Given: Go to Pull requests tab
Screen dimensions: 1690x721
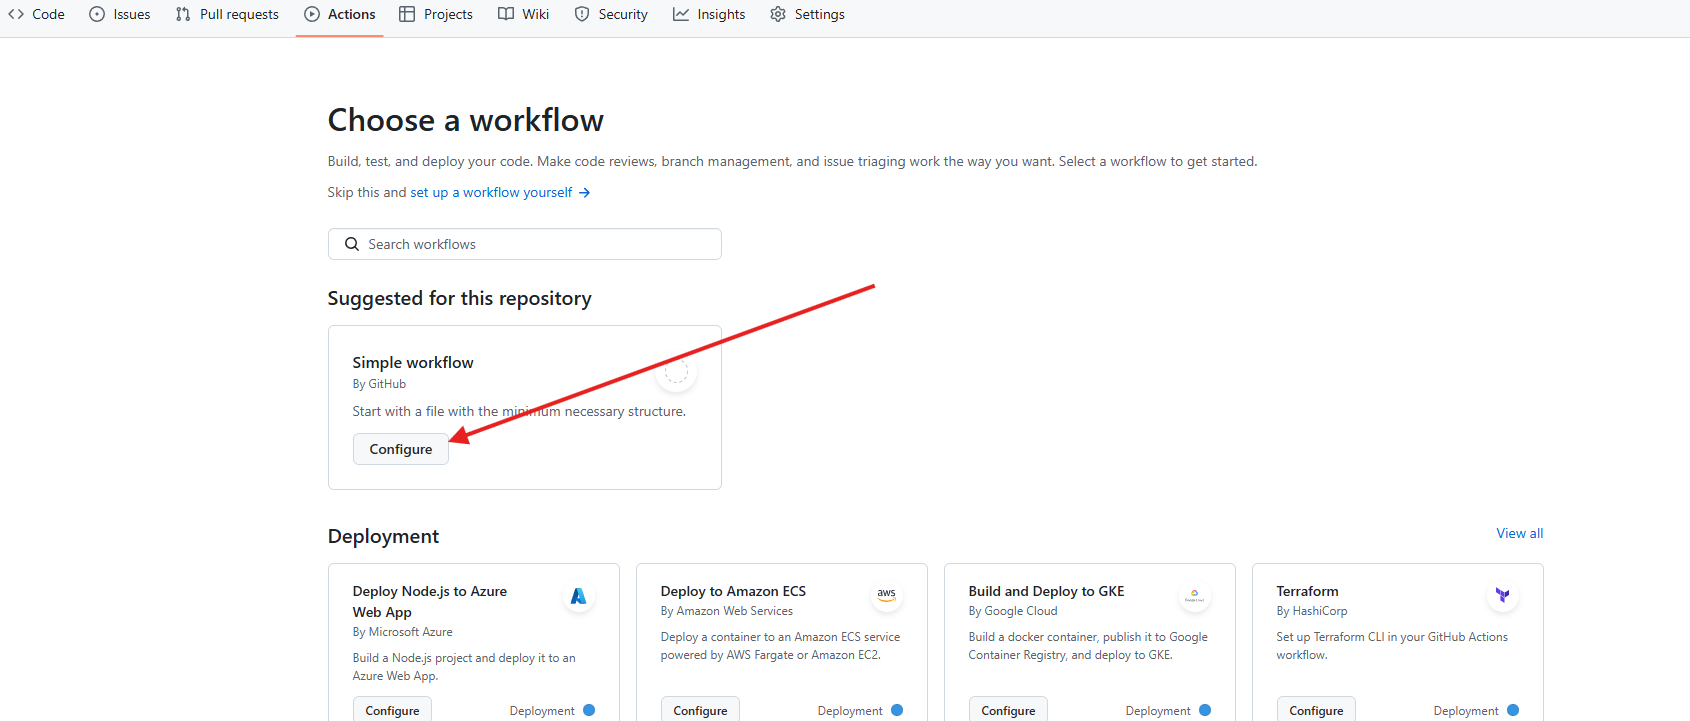Looking at the screenshot, I should (x=227, y=14).
